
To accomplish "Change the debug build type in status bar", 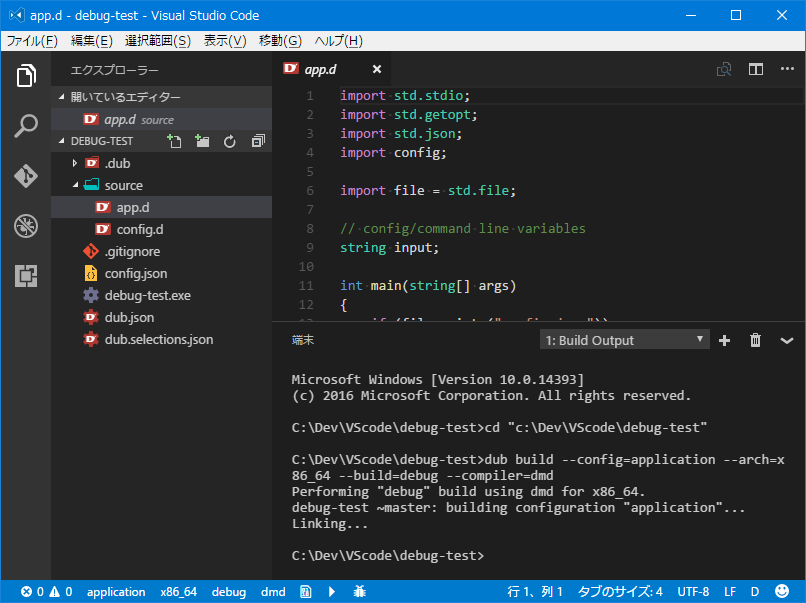I will click(x=229, y=592).
